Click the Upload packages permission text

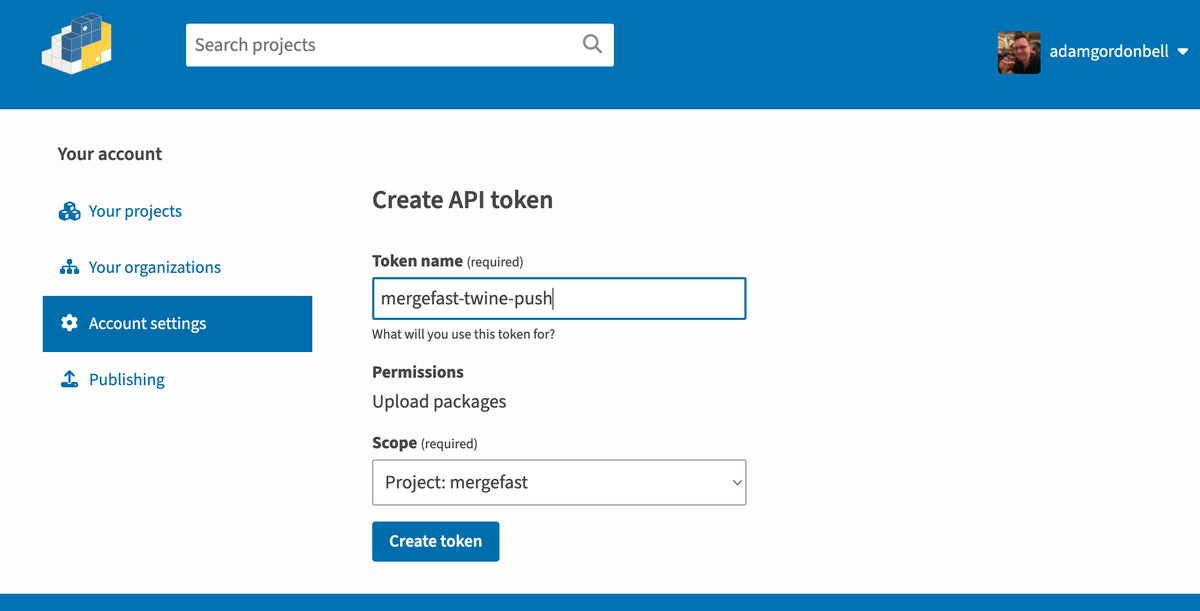(x=439, y=401)
